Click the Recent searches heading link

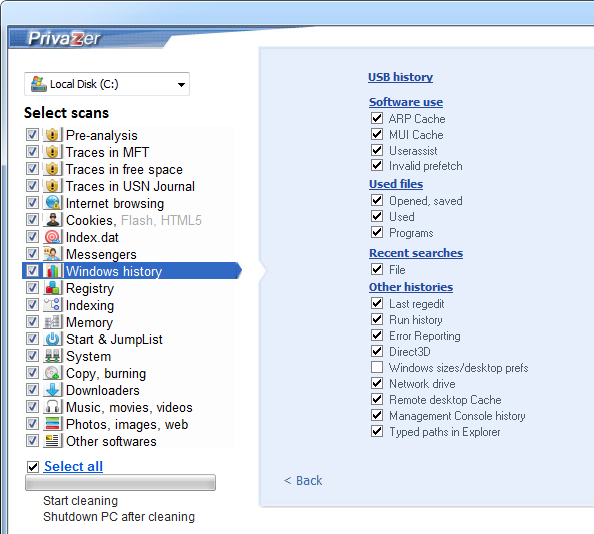pos(416,253)
